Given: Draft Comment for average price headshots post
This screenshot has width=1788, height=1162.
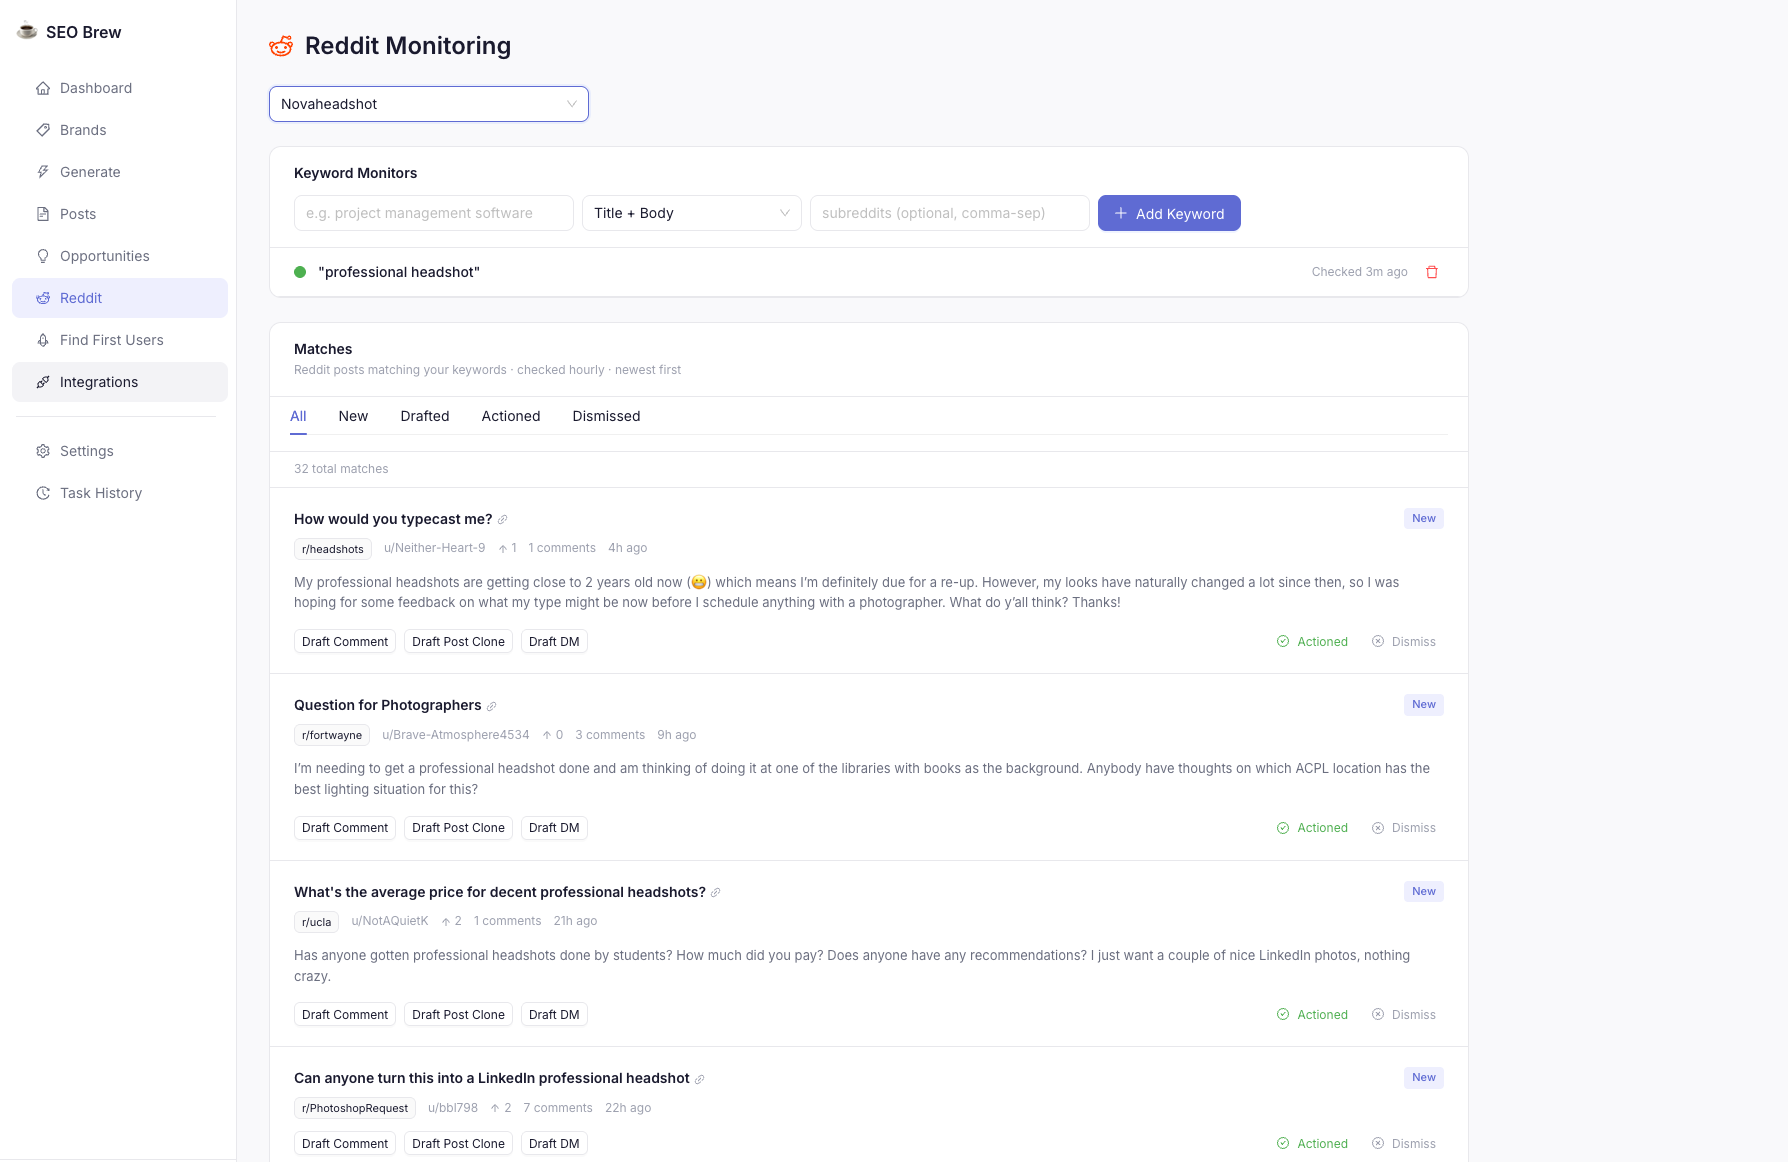Looking at the screenshot, I should pyautogui.click(x=345, y=1015).
